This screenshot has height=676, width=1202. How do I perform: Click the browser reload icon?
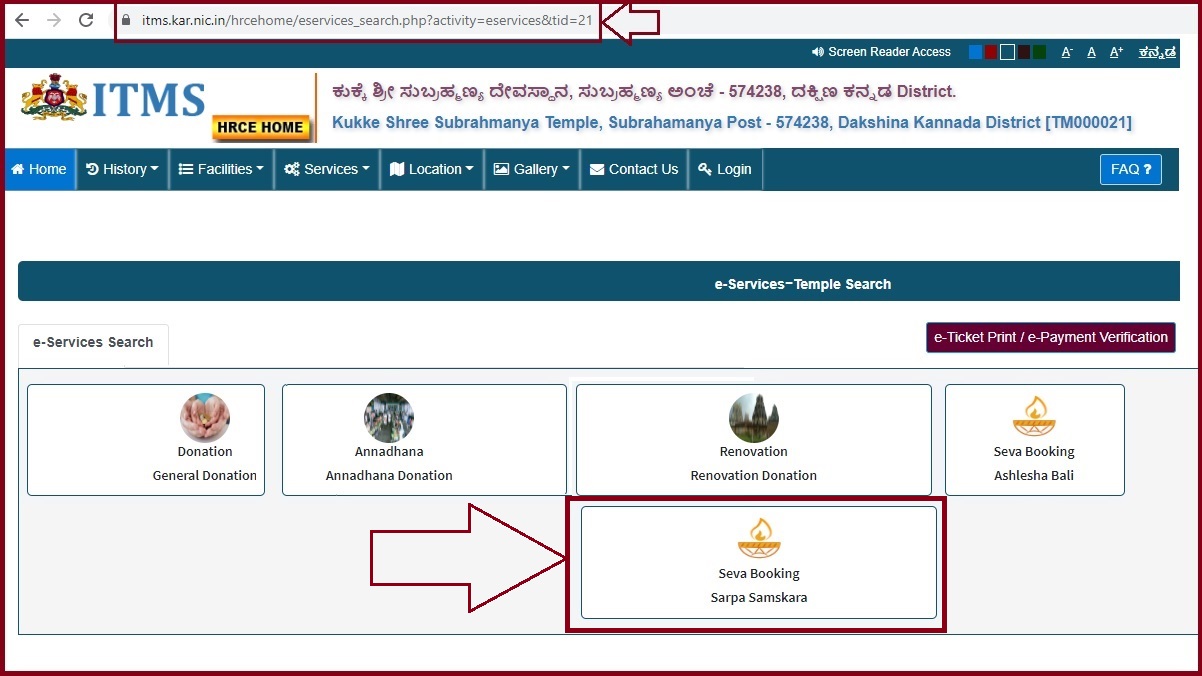coord(86,20)
